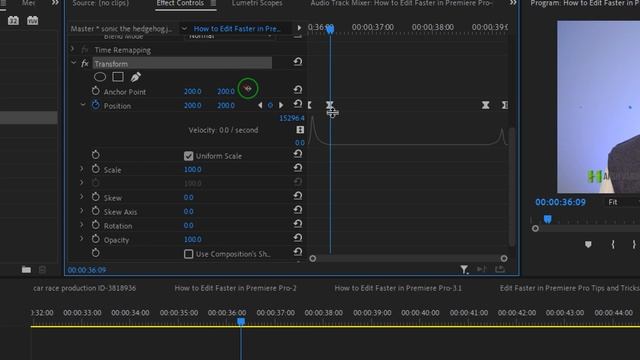The image size is (640, 360).
Task: Click How to Edit Faster sequence clip link
Action: click(x=237, y=29)
